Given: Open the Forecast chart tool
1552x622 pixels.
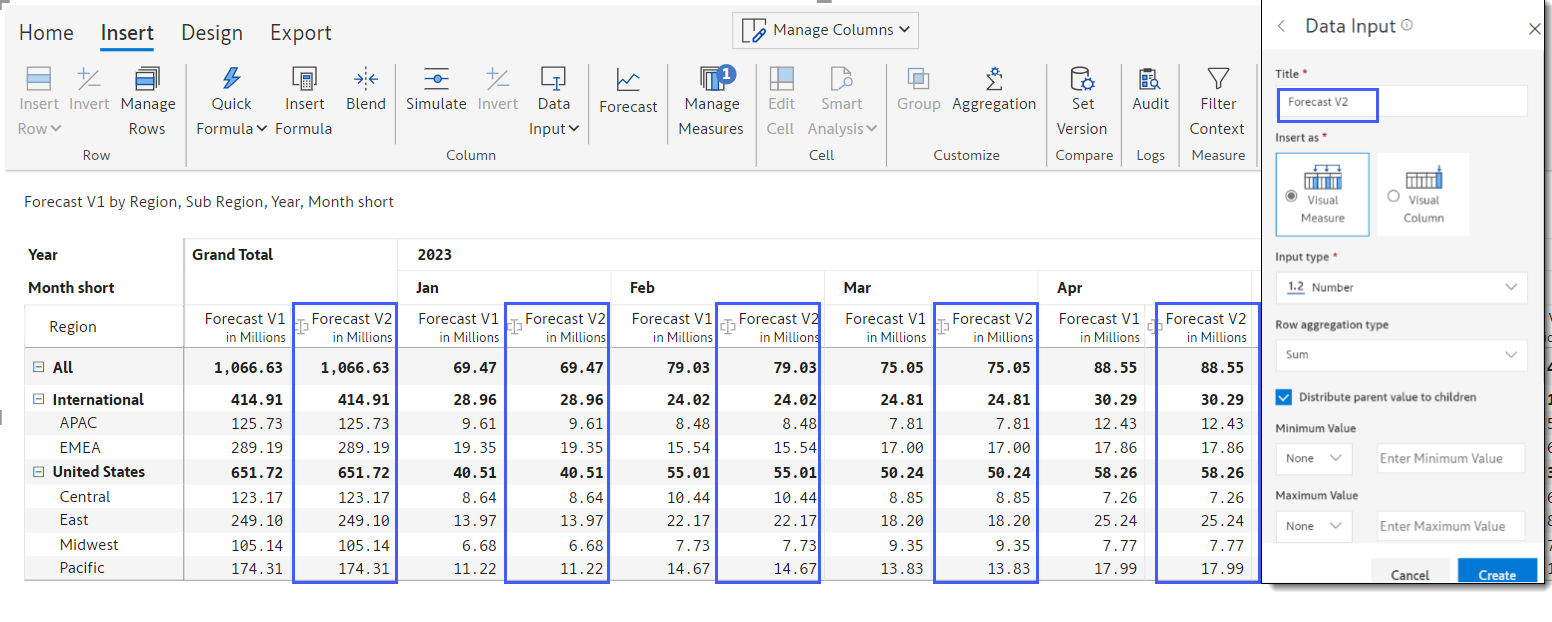Looking at the screenshot, I should pyautogui.click(x=628, y=81).
